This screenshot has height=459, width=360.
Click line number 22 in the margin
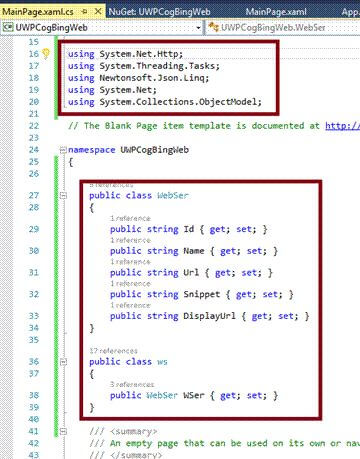pos(34,126)
